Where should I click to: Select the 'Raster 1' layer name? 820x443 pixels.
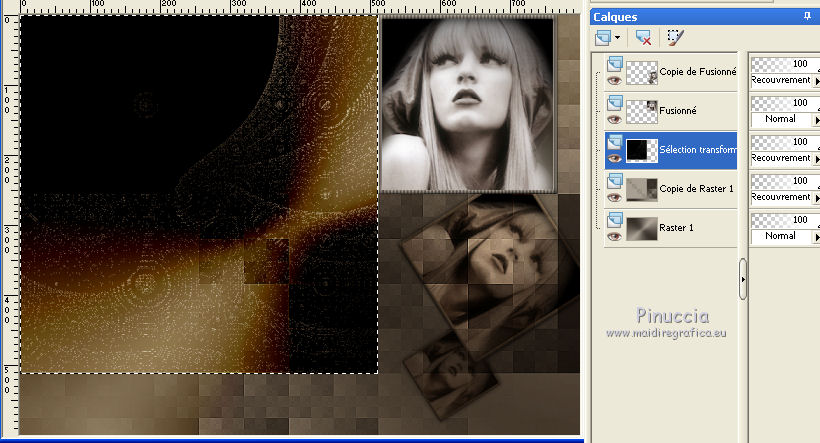[x=676, y=228]
